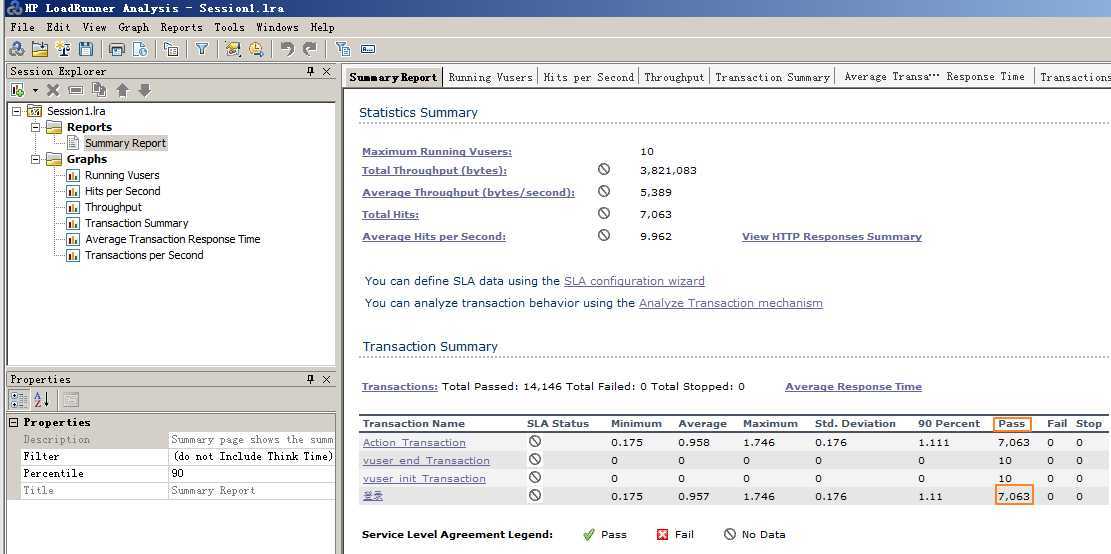This screenshot has width=1111, height=554.
Task: Collapse the Graphs tree node
Action: point(34,159)
